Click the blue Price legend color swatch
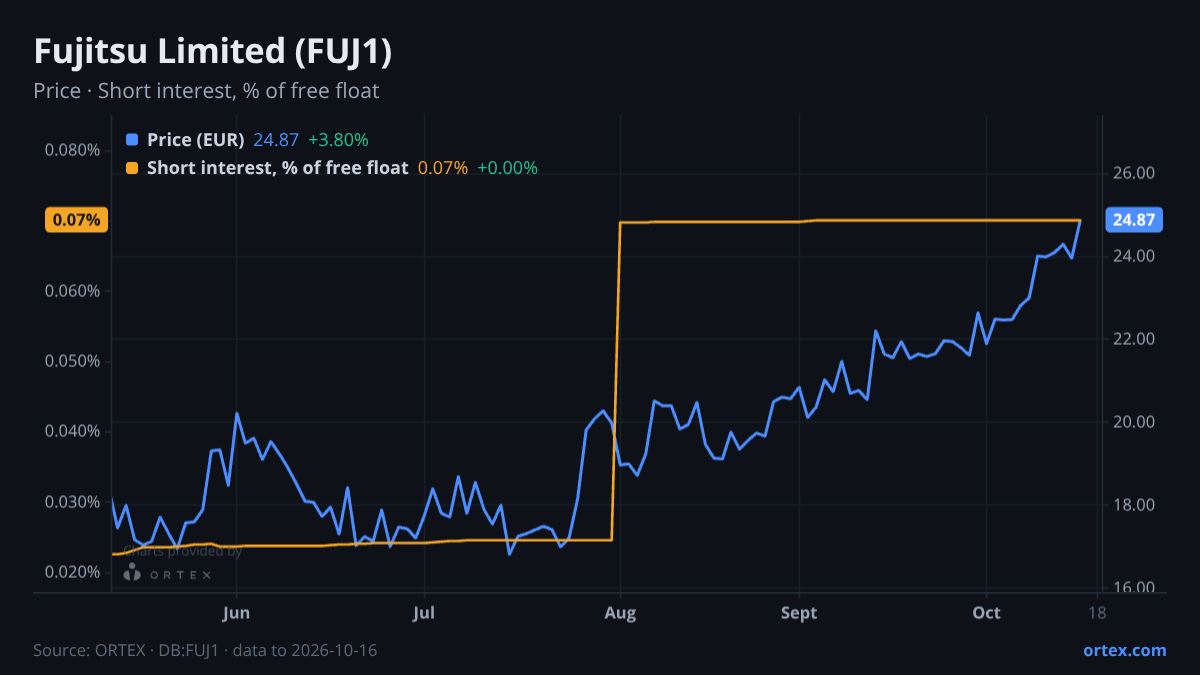Image resolution: width=1200 pixels, height=675 pixels. click(132, 140)
